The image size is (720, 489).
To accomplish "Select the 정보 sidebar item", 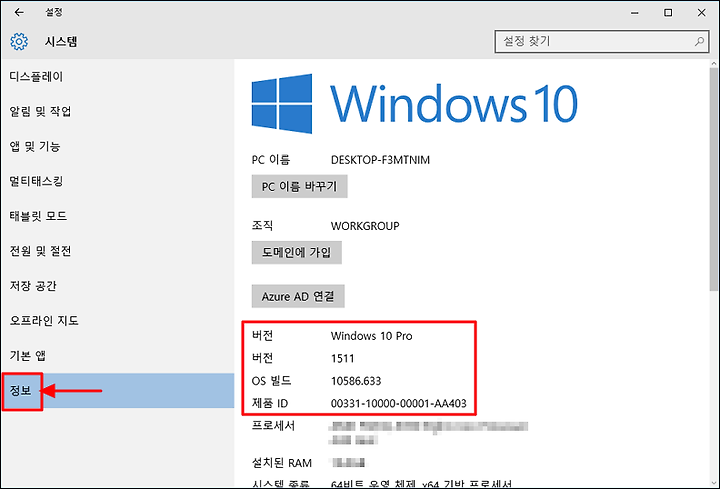I will click(118, 391).
